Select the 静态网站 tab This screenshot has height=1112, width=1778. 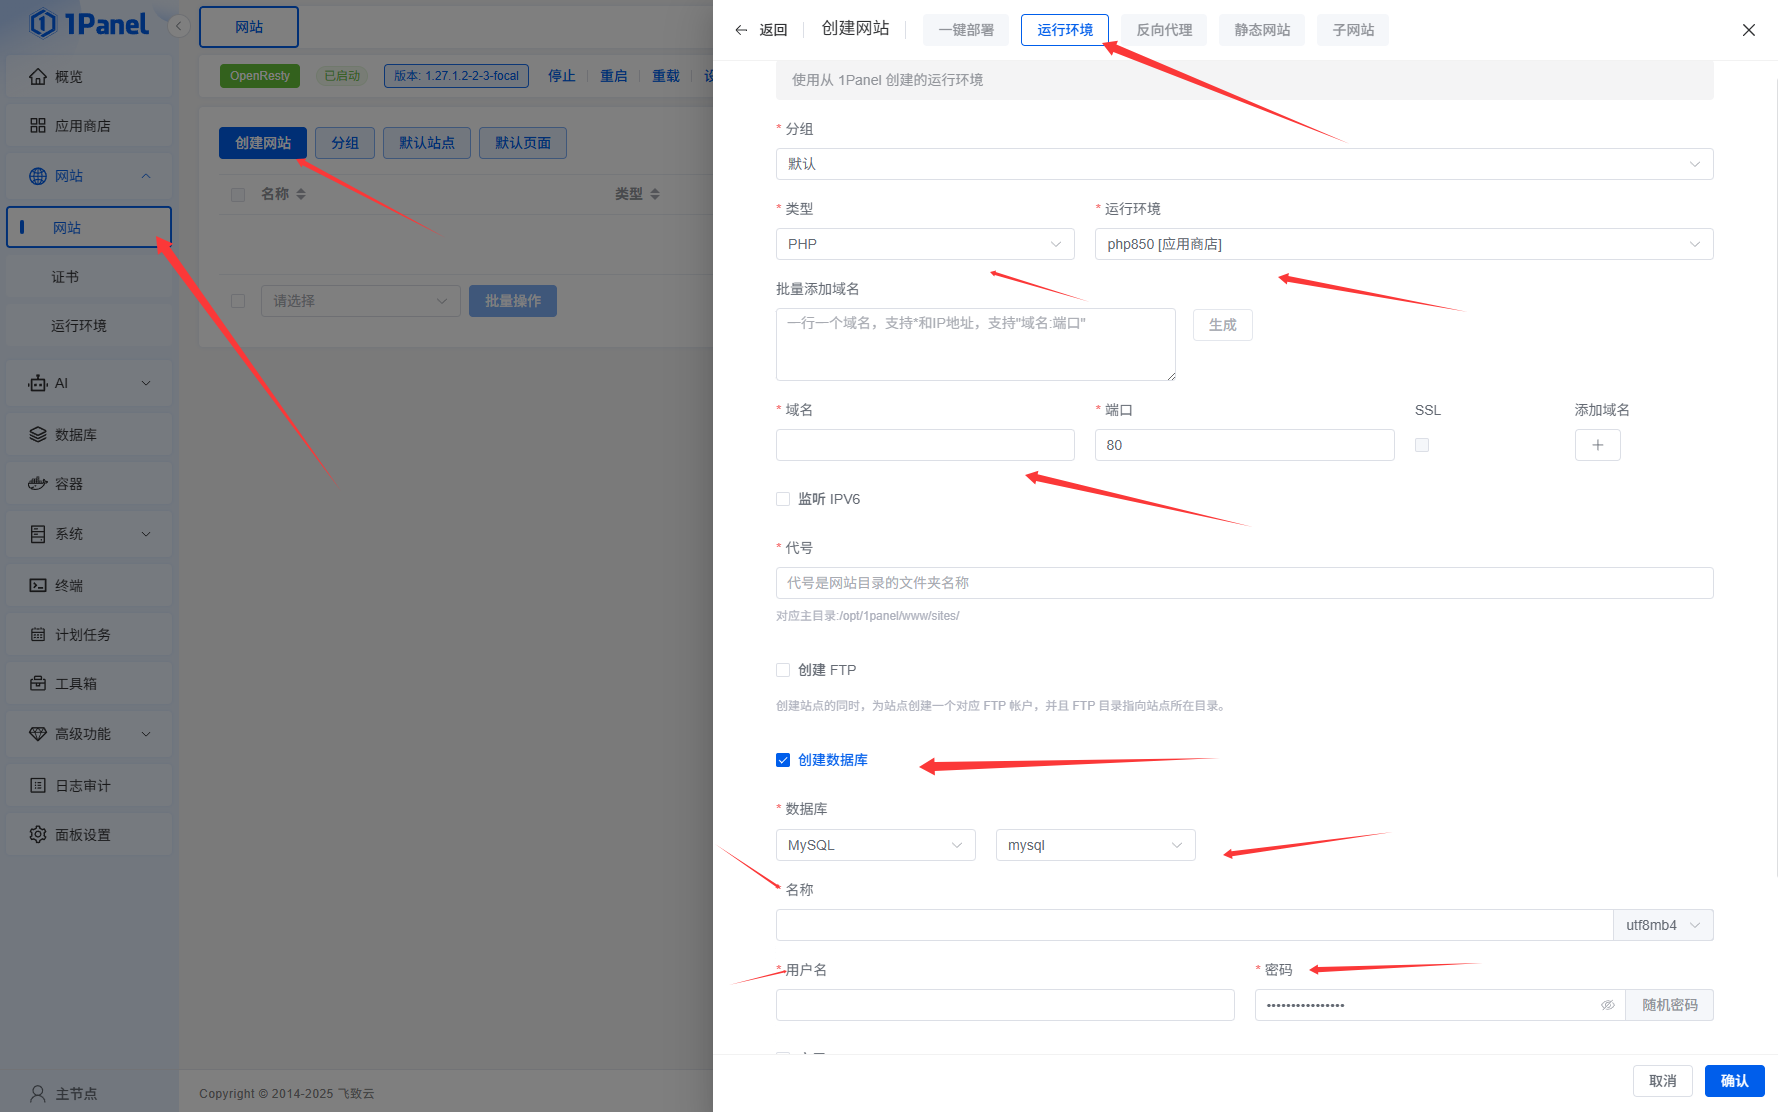click(1262, 30)
